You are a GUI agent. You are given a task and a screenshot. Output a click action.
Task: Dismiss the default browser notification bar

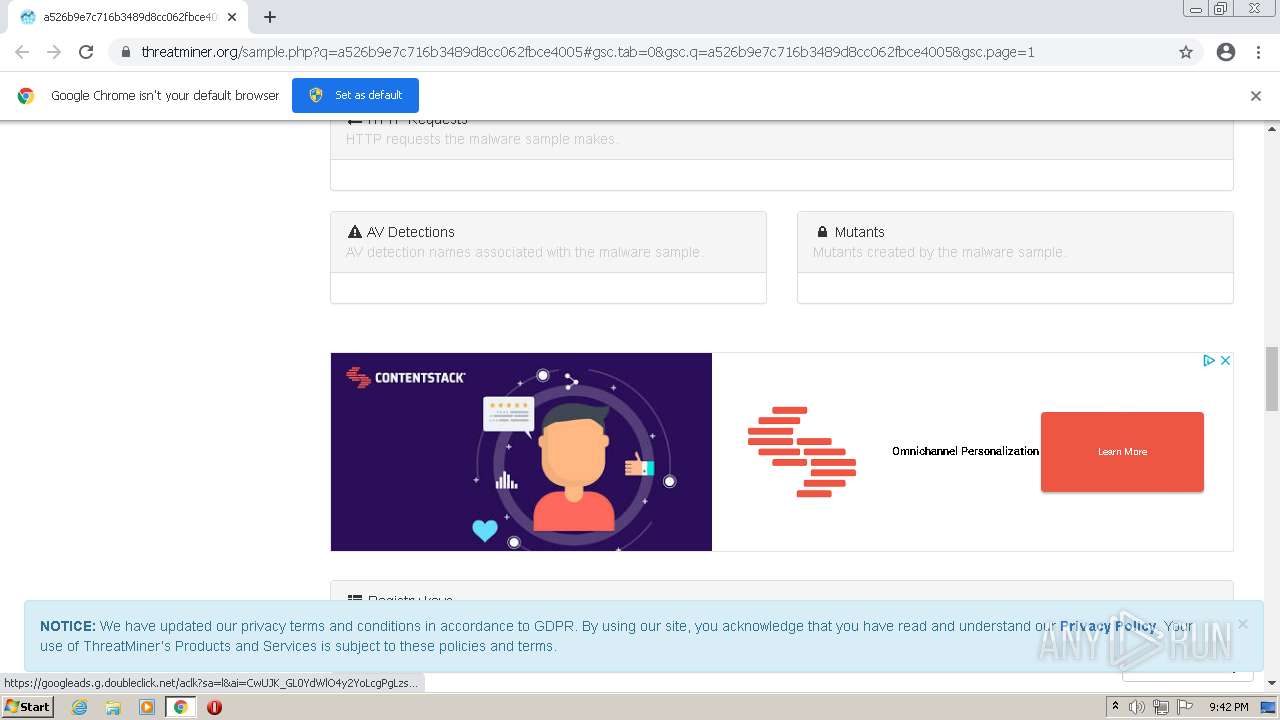click(x=1256, y=96)
